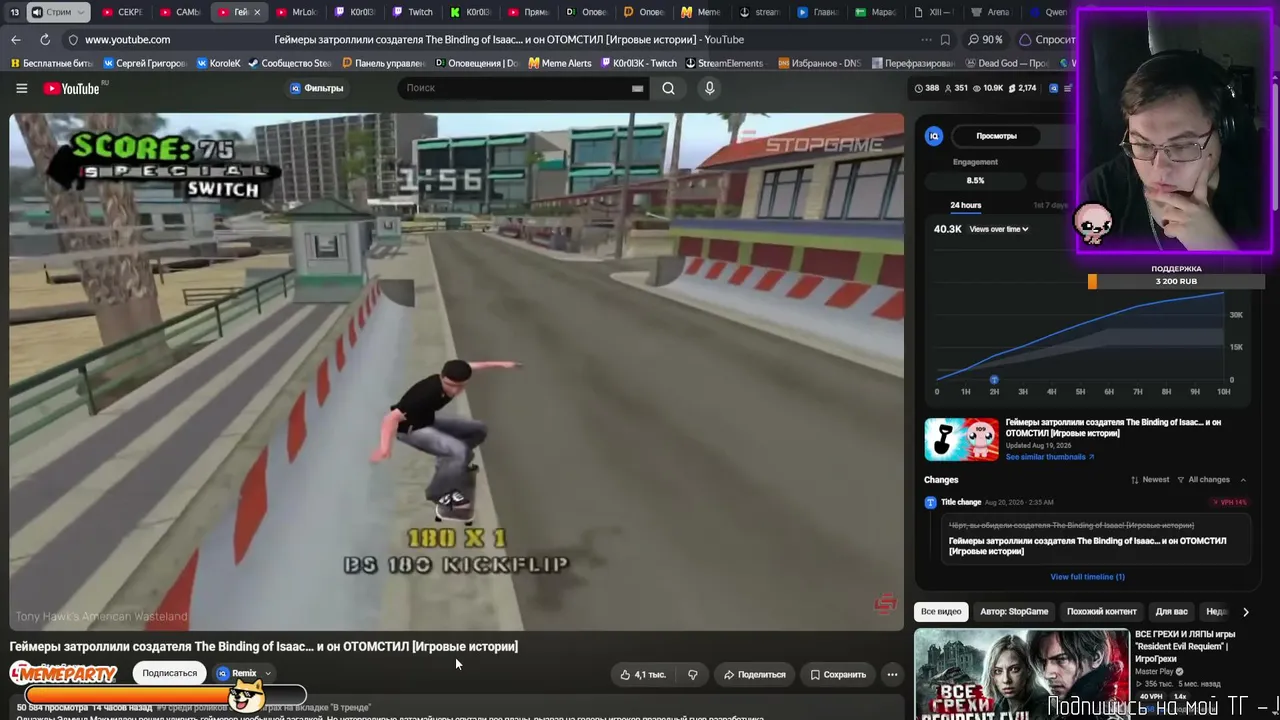Open the address bar three-dots menu
This screenshot has height=720, width=1280.
(x=924, y=40)
